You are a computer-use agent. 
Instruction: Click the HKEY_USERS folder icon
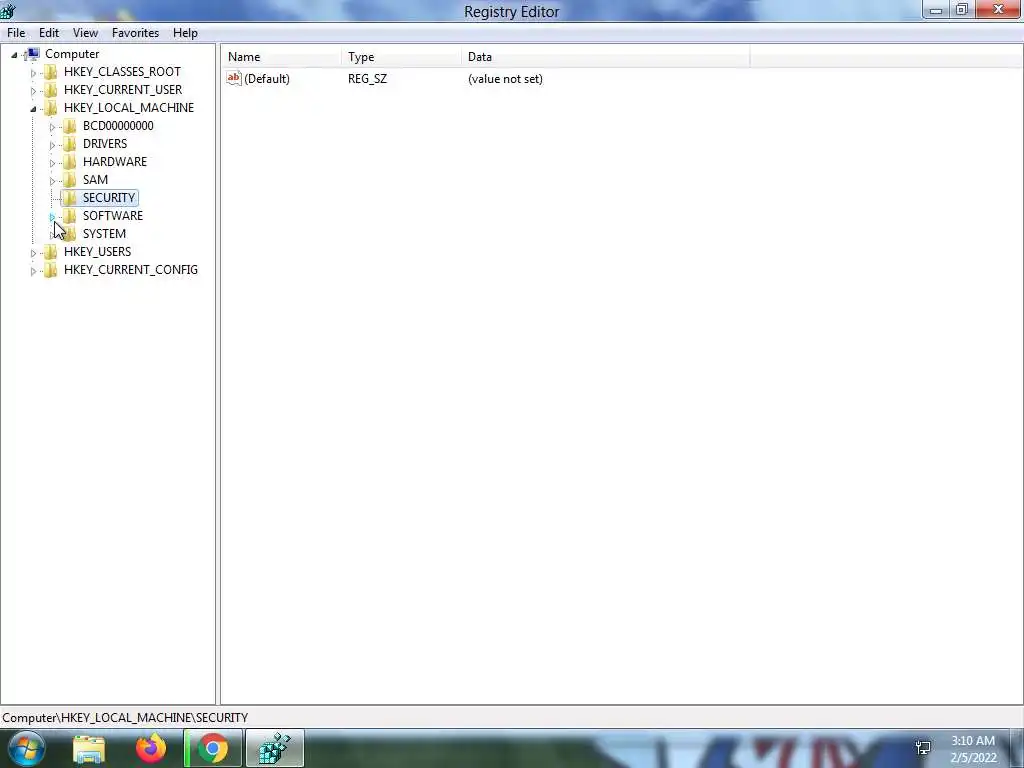pyautogui.click(x=51, y=251)
